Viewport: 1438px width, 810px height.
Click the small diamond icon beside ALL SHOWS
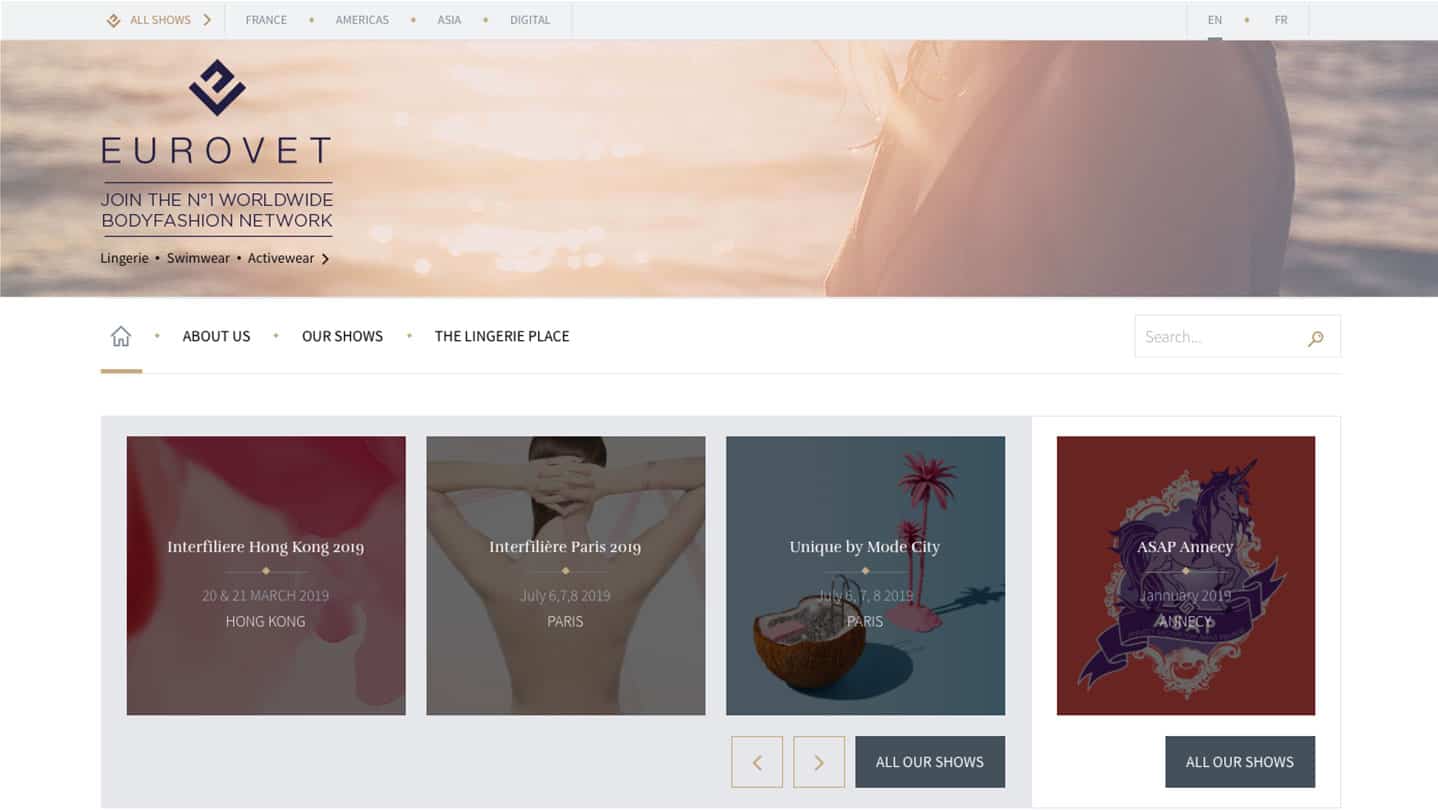(114, 20)
